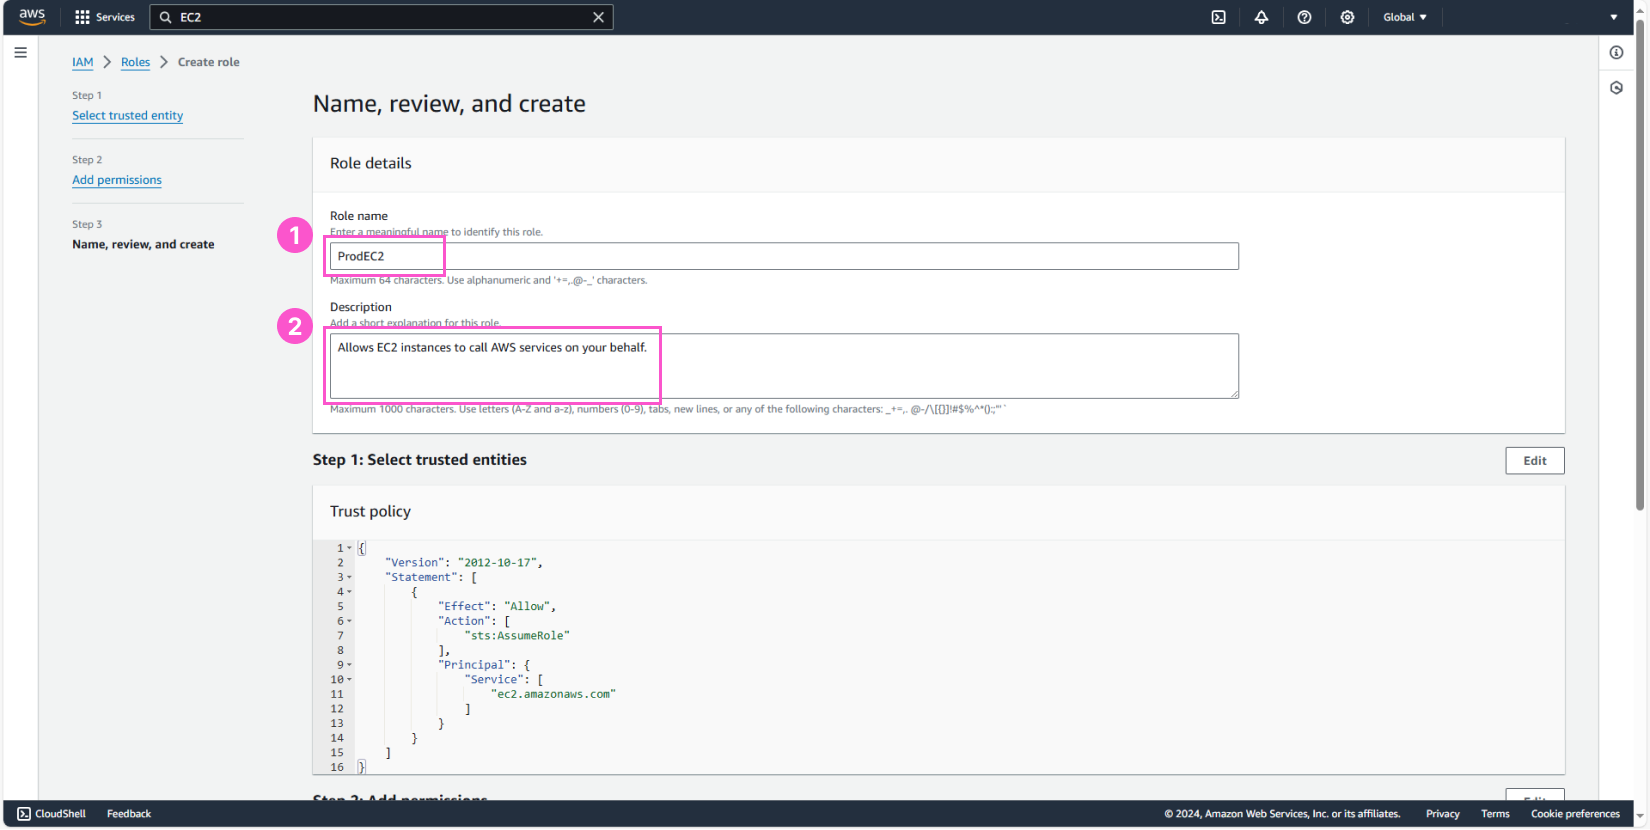
Task: Click the search magnifier icon
Action: [x=166, y=17]
